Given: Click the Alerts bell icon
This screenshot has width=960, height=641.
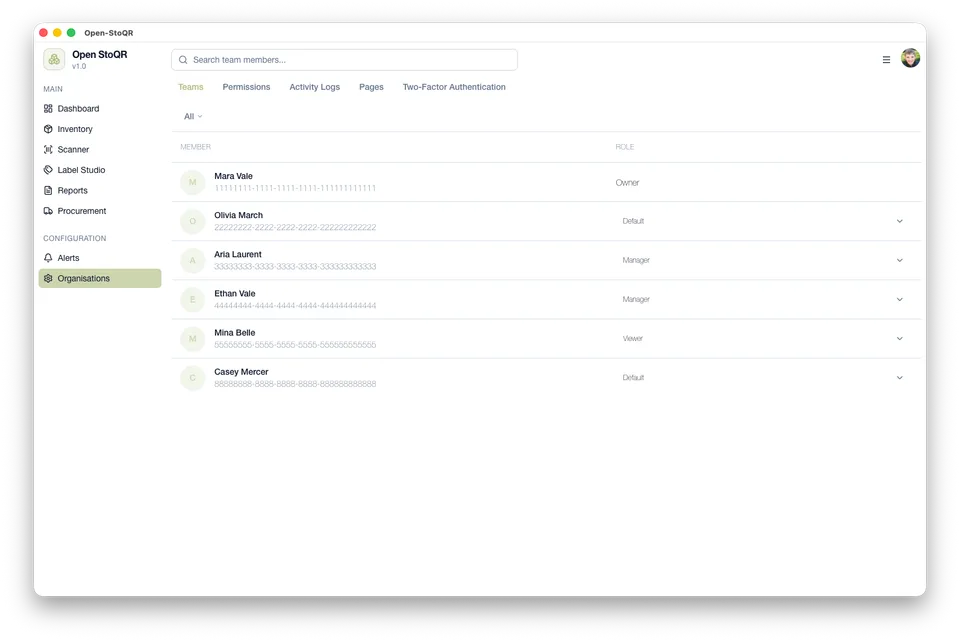Looking at the screenshot, I should point(48,258).
